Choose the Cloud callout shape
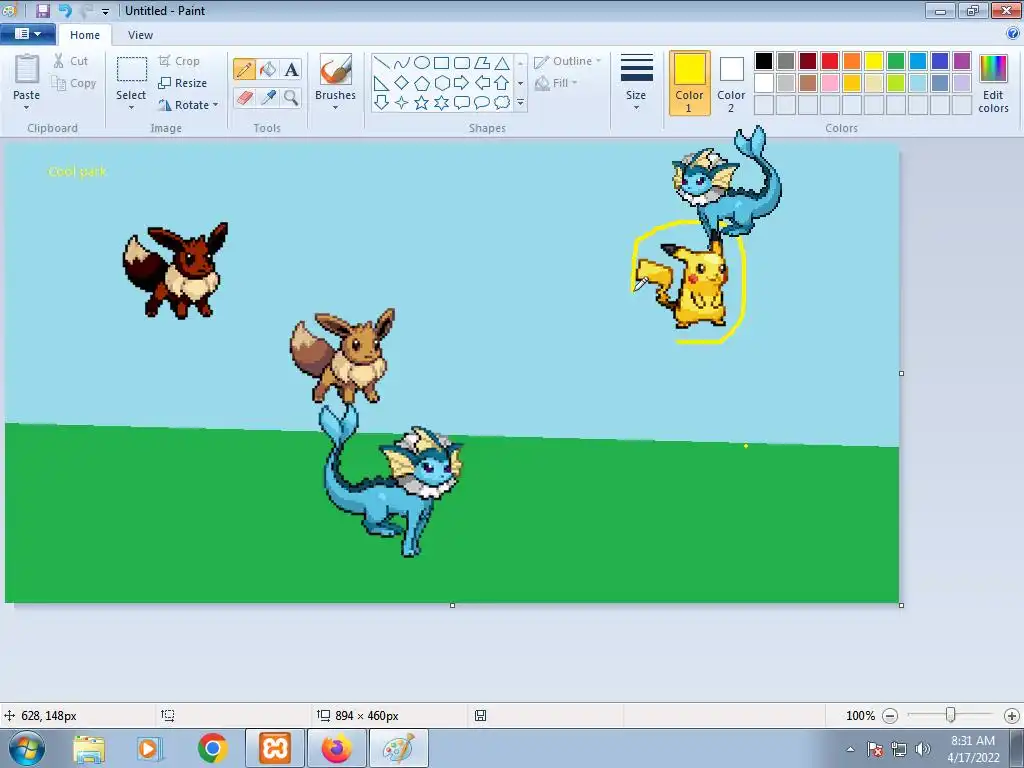 502,103
